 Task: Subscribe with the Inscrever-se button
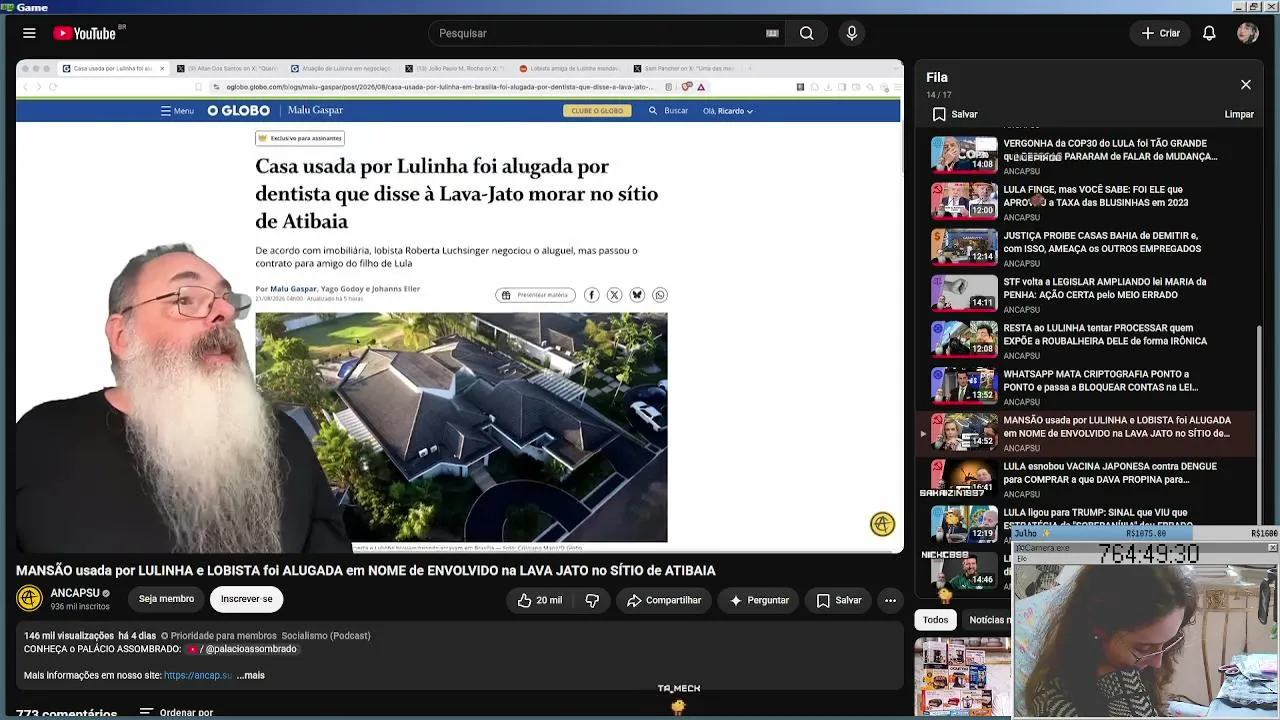tap(246, 599)
